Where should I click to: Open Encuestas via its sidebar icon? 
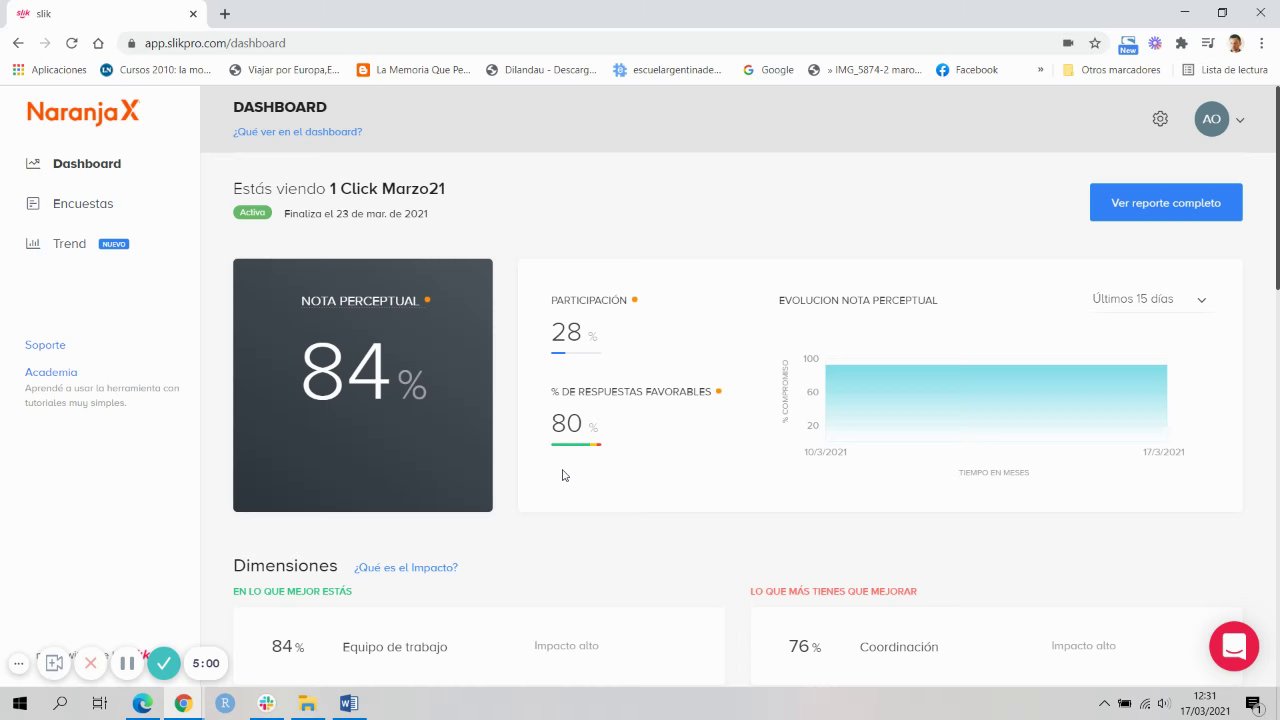tap(33, 203)
